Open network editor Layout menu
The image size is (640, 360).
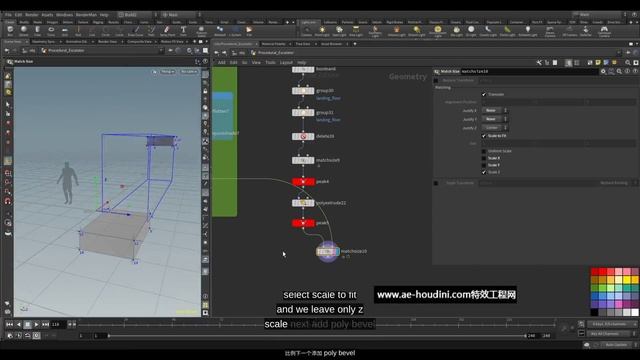[x=286, y=62]
